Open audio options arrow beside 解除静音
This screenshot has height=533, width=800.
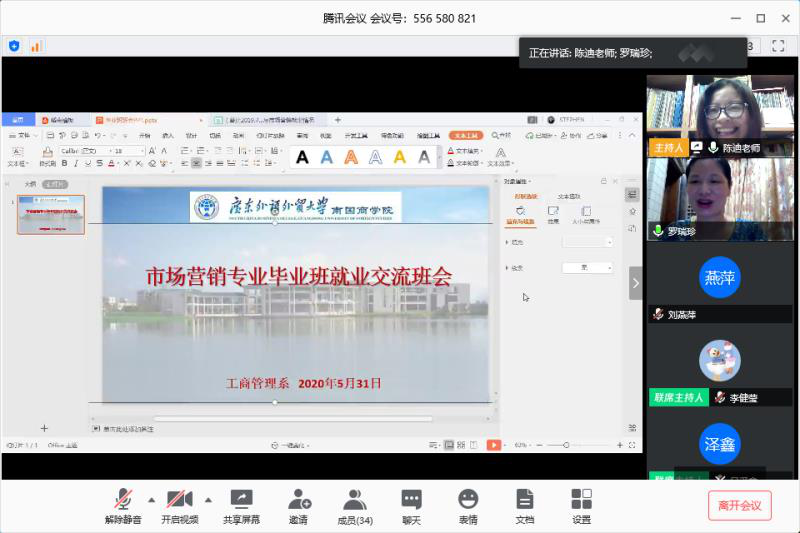coord(151,499)
